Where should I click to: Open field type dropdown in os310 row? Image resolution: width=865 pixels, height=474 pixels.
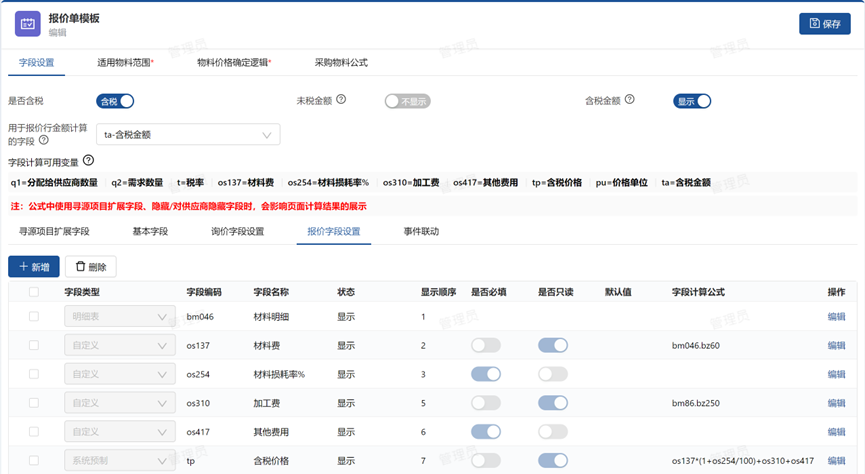(120, 403)
